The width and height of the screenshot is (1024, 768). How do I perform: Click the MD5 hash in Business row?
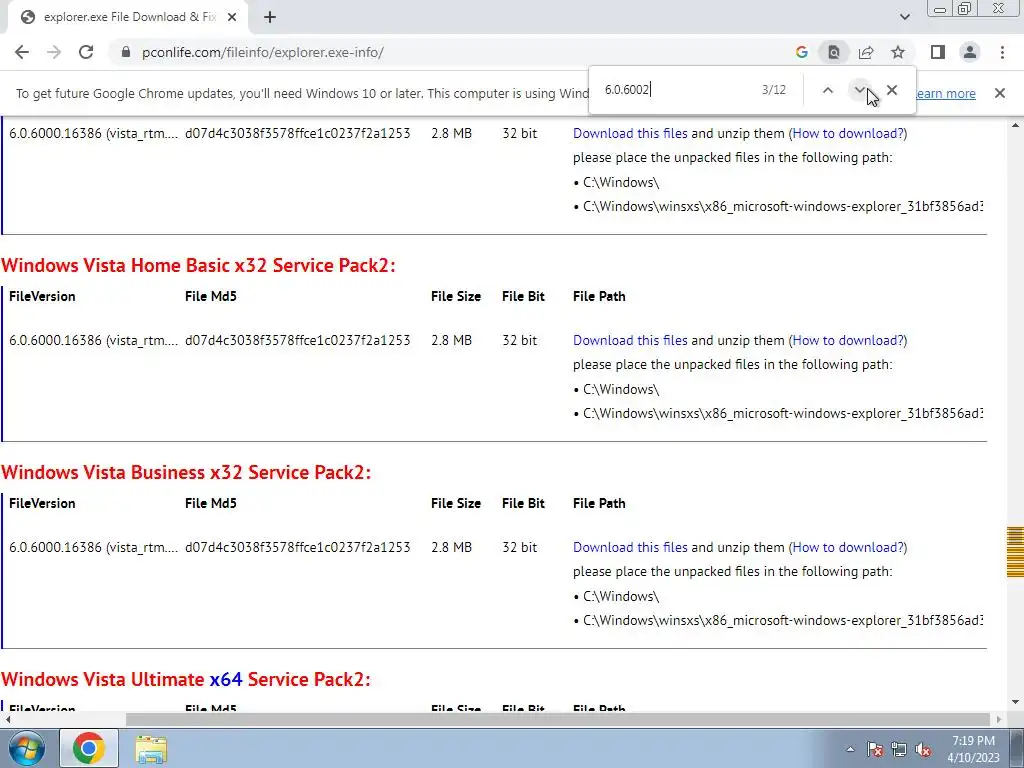coord(298,547)
